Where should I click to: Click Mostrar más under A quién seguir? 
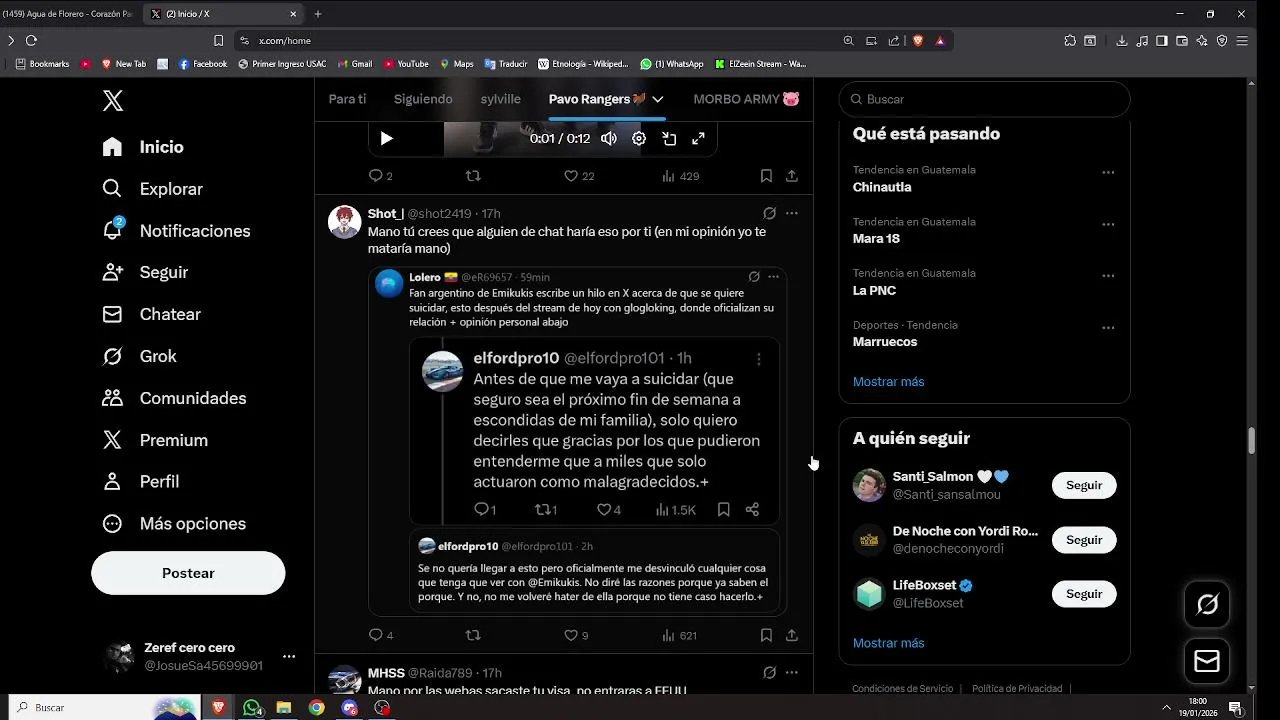(x=888, y=643)
